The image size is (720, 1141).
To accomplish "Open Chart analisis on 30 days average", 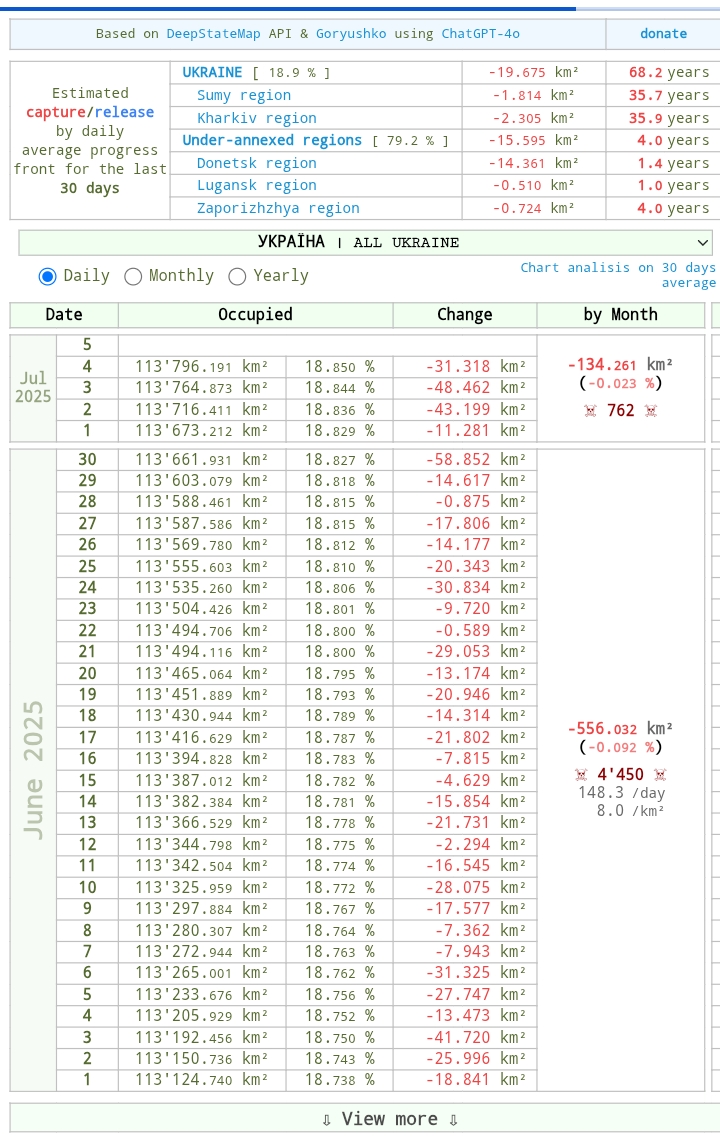I will pyautogui.click(x=618, y=275).
